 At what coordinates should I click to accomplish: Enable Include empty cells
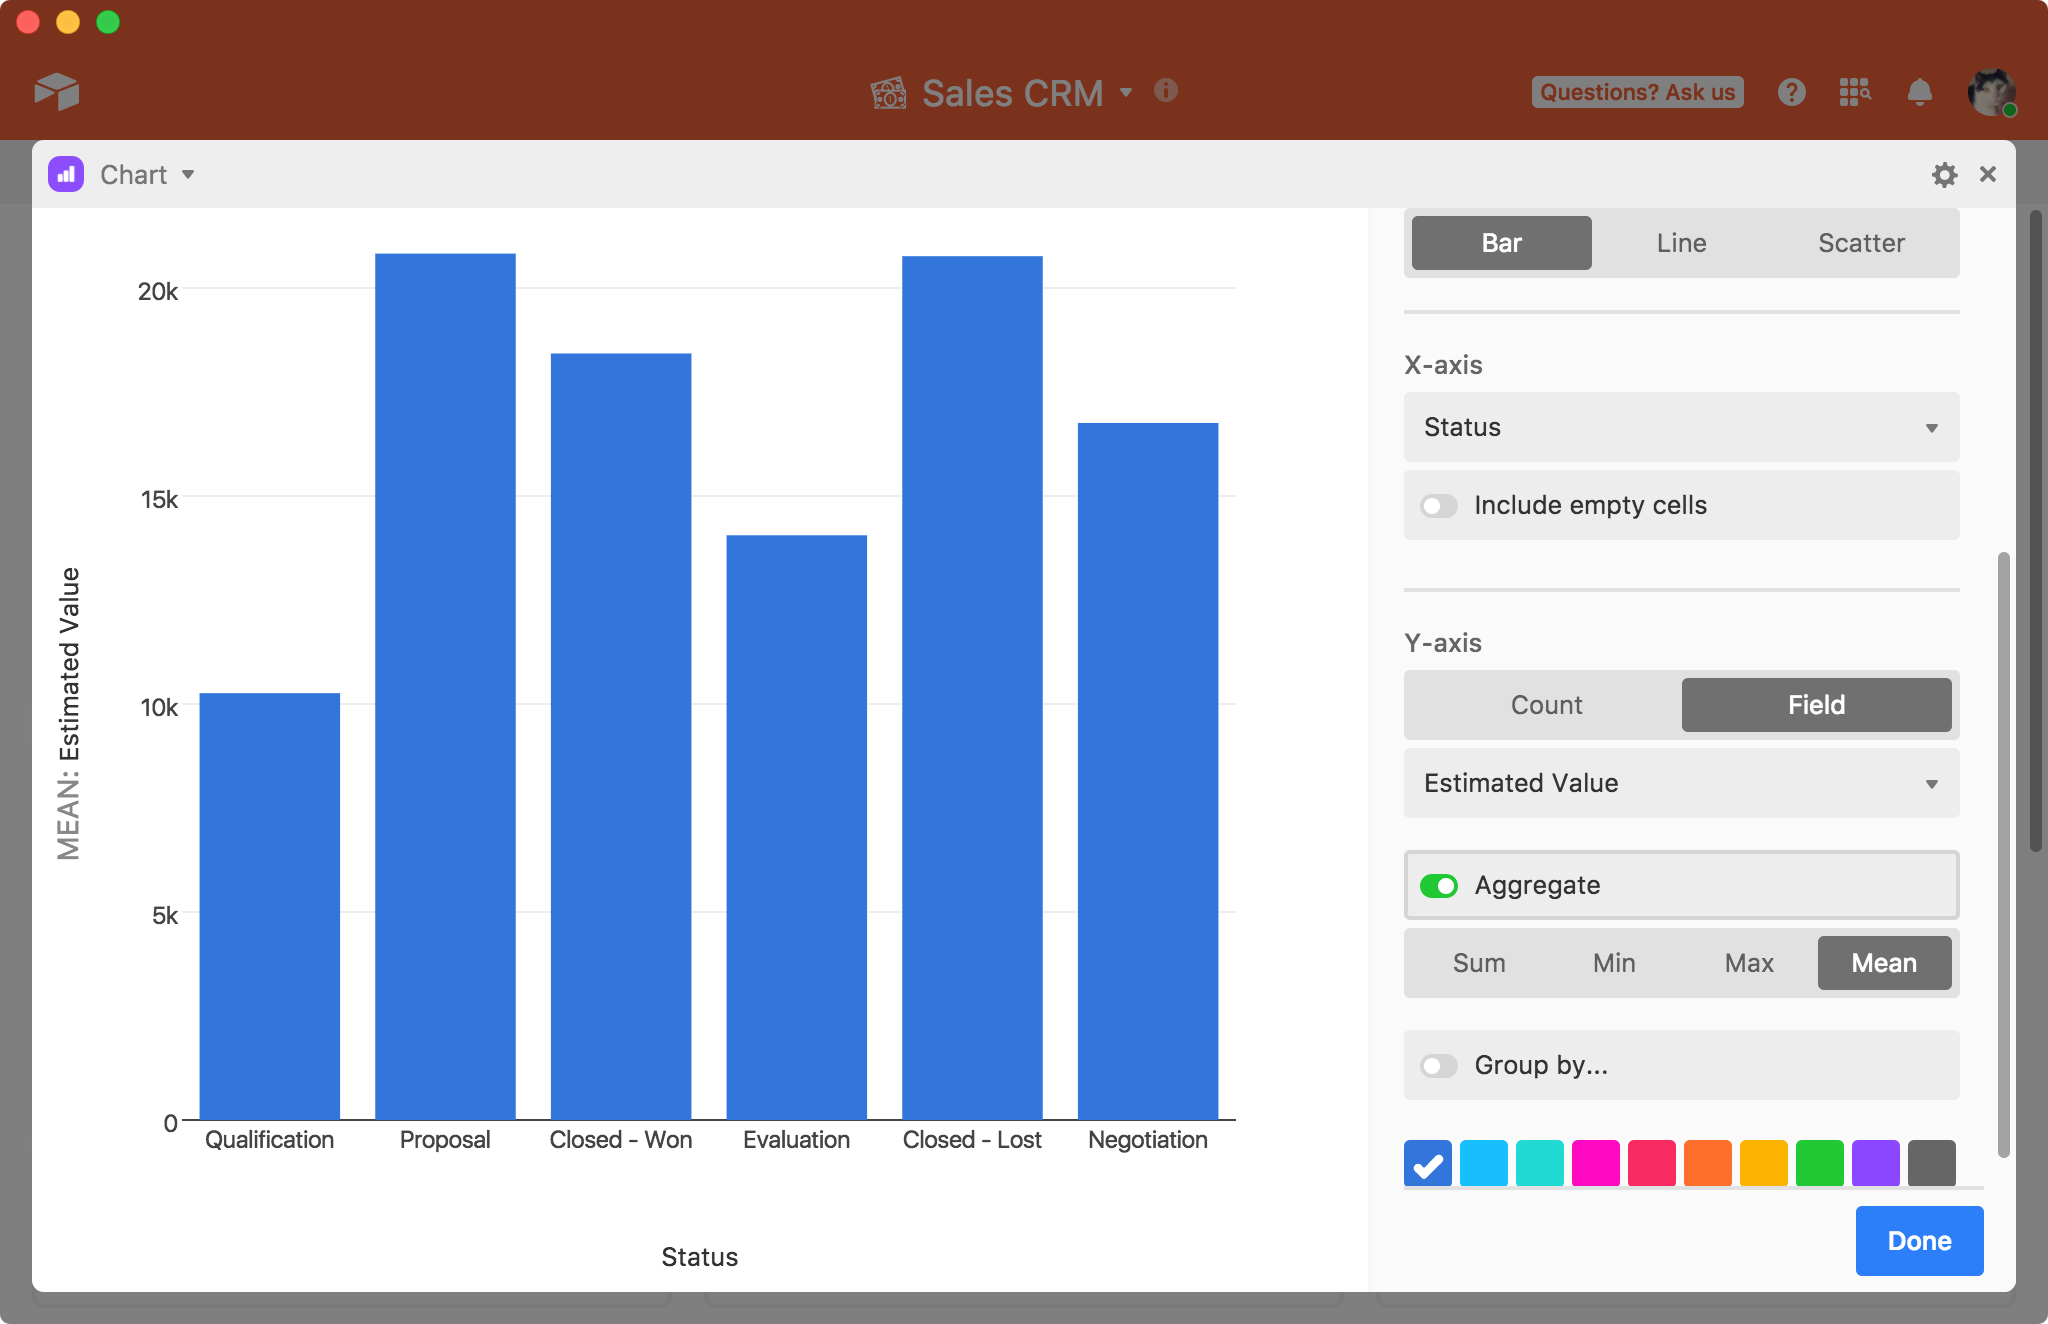point(1439,506)
